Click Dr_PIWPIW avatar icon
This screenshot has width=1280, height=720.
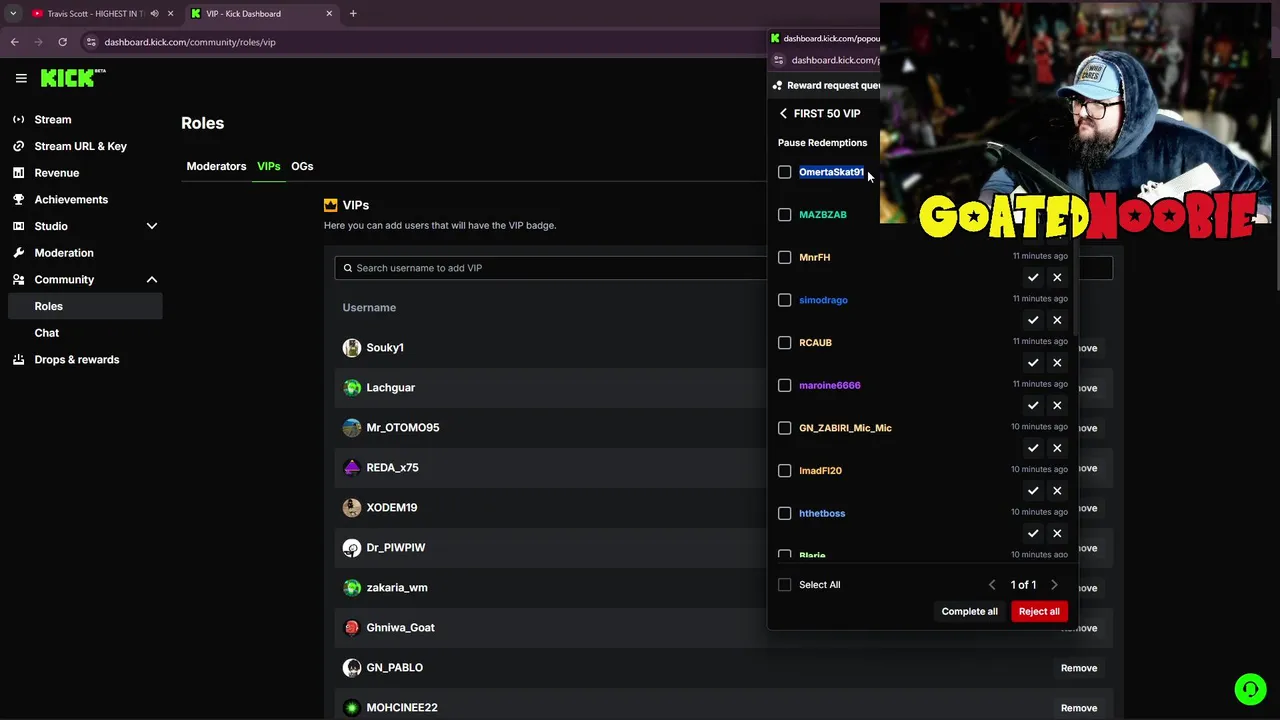pyautogui.click(x=352, y=548)
